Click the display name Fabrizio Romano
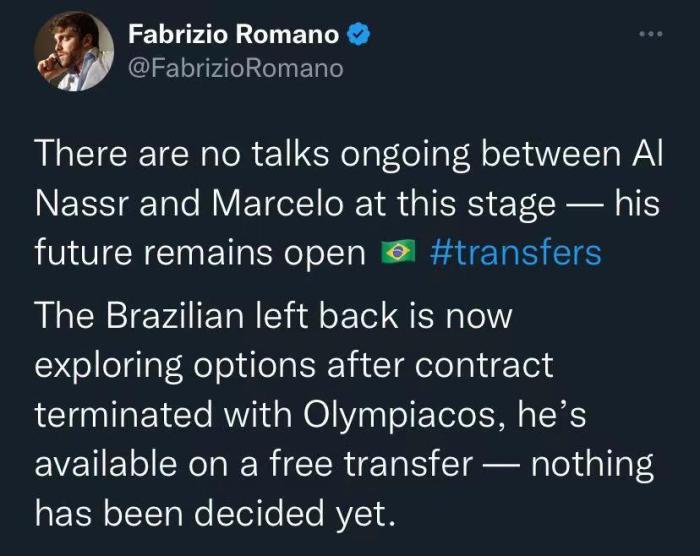The height and width of the screenshot is (556, 700). click(x=234, y=35)
